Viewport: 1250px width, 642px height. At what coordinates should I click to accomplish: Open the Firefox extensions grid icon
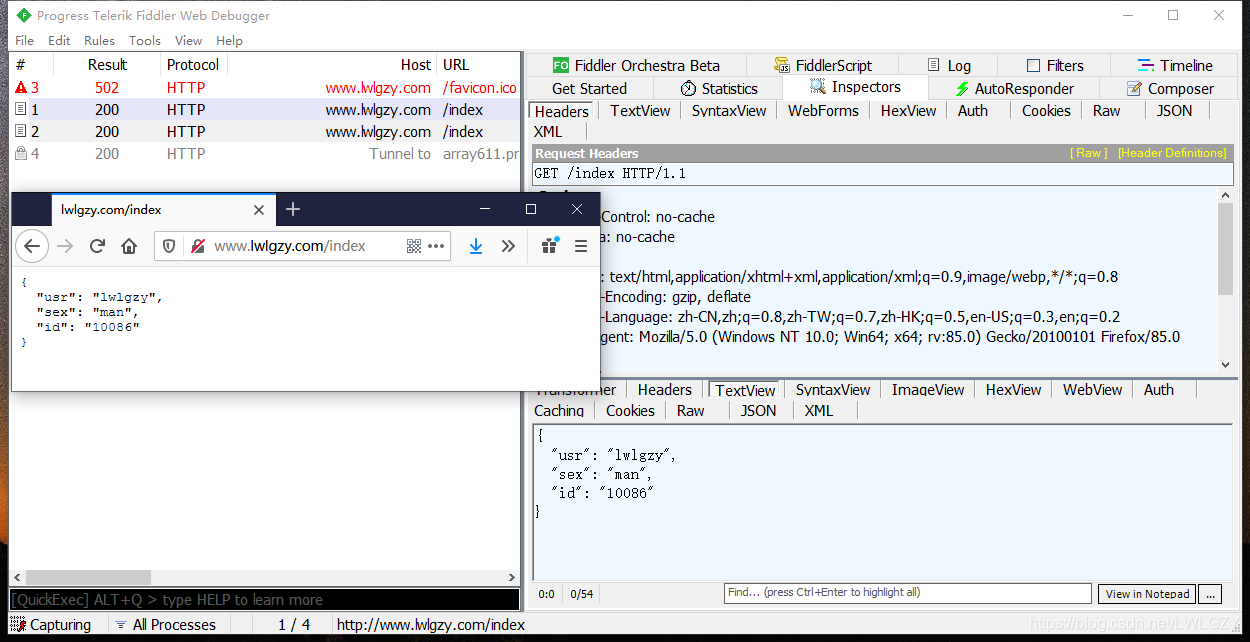[x=549, y=246]
